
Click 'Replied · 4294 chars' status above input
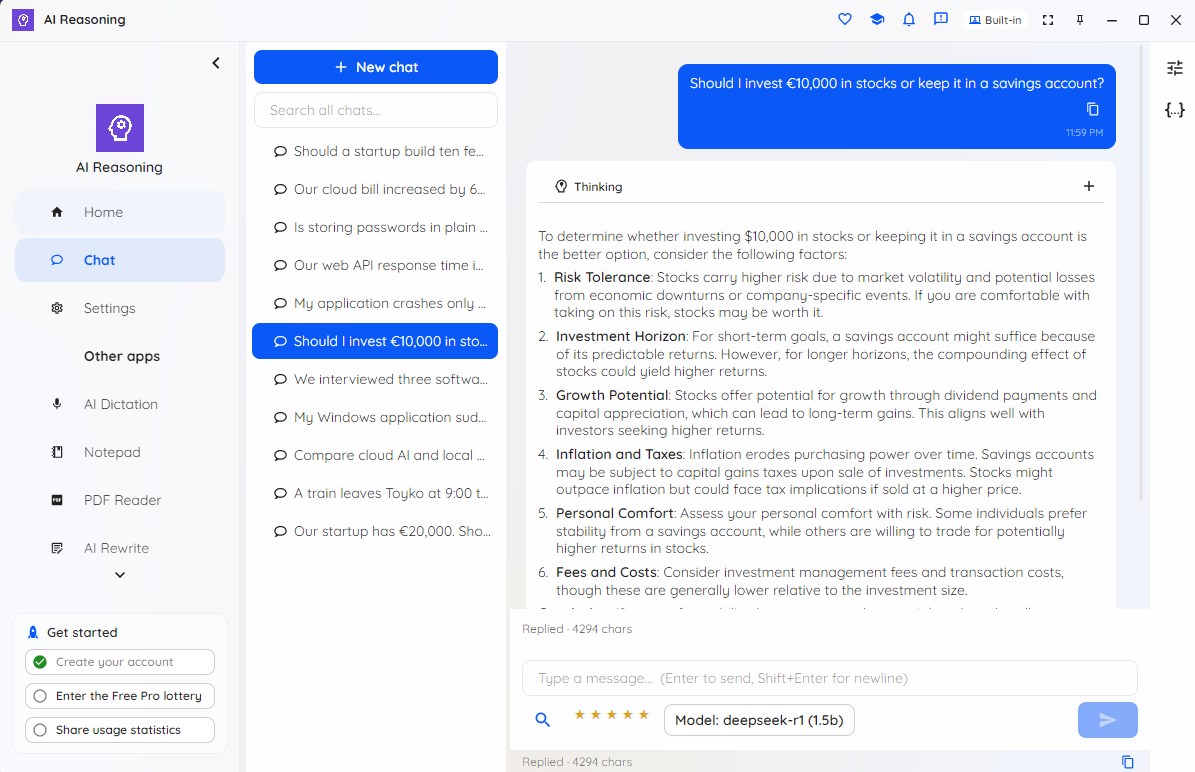click(577, 629)
